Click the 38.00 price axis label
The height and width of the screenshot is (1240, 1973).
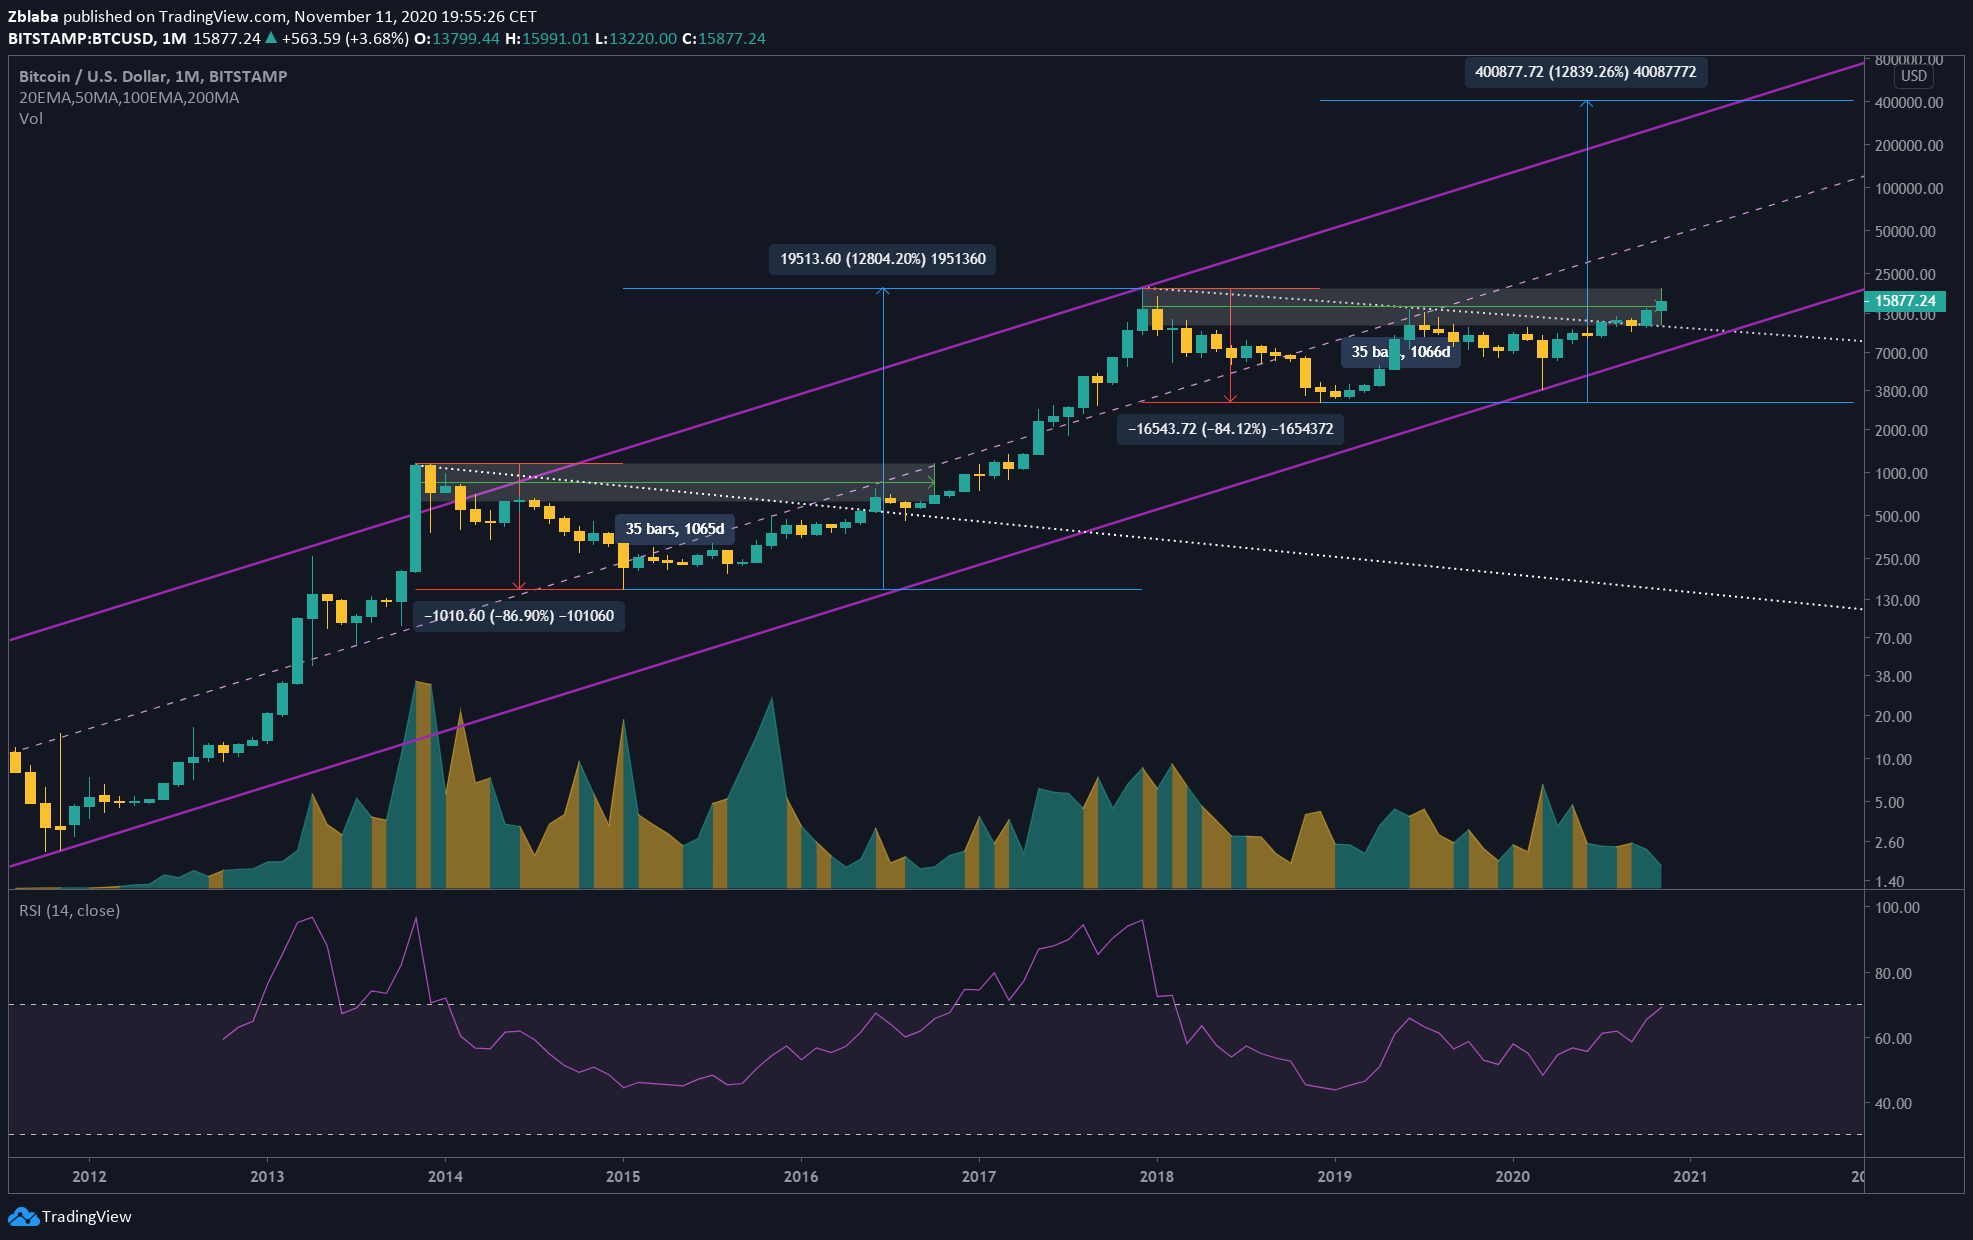point(1893,677)
